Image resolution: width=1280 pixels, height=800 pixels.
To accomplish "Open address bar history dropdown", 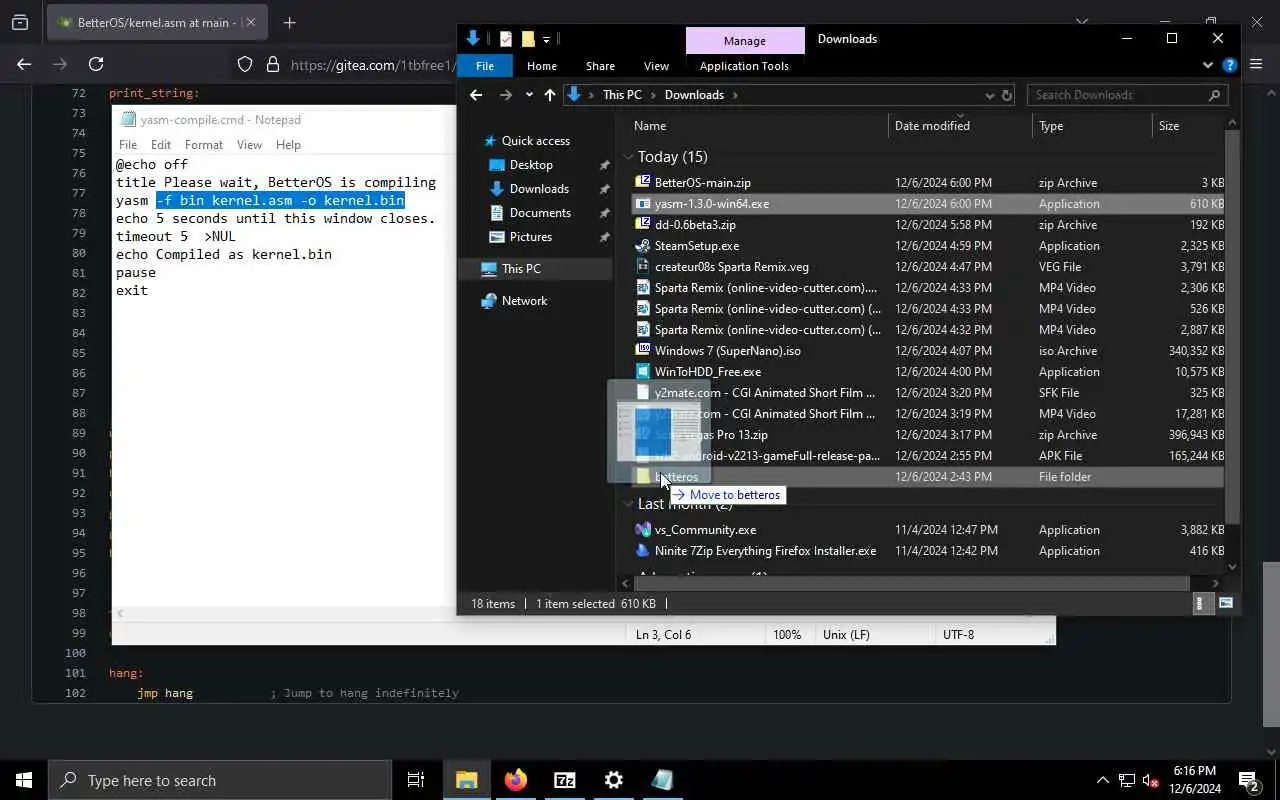I will point(990,95).
